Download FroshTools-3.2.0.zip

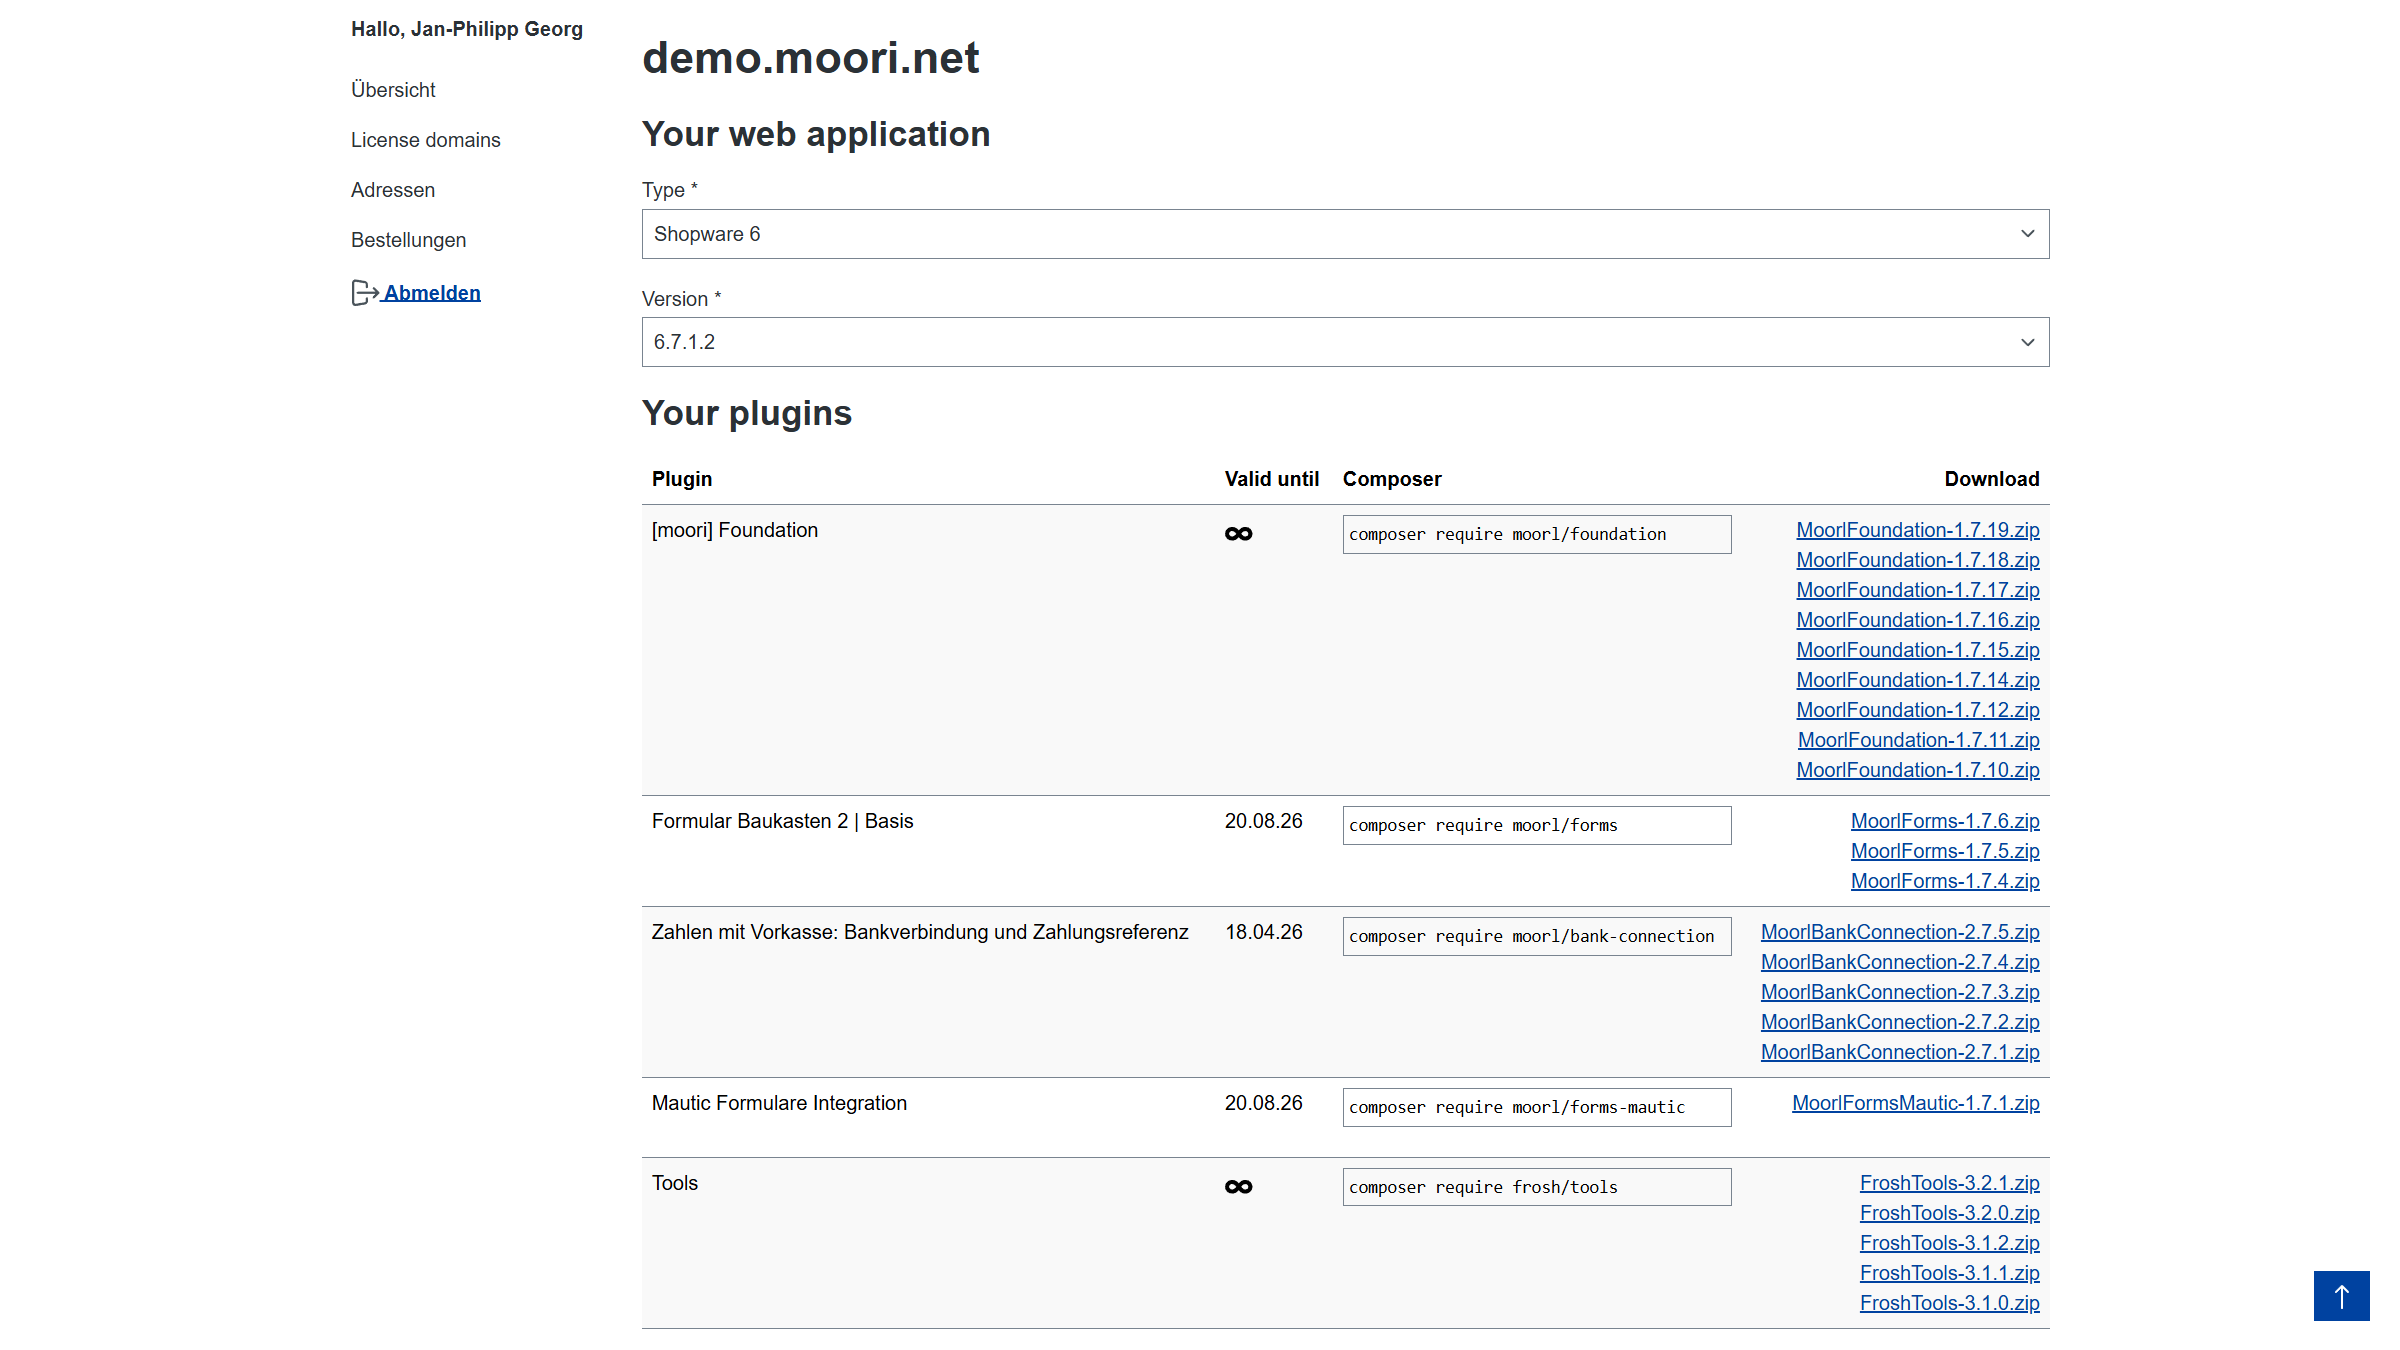pos(1949,1213)
